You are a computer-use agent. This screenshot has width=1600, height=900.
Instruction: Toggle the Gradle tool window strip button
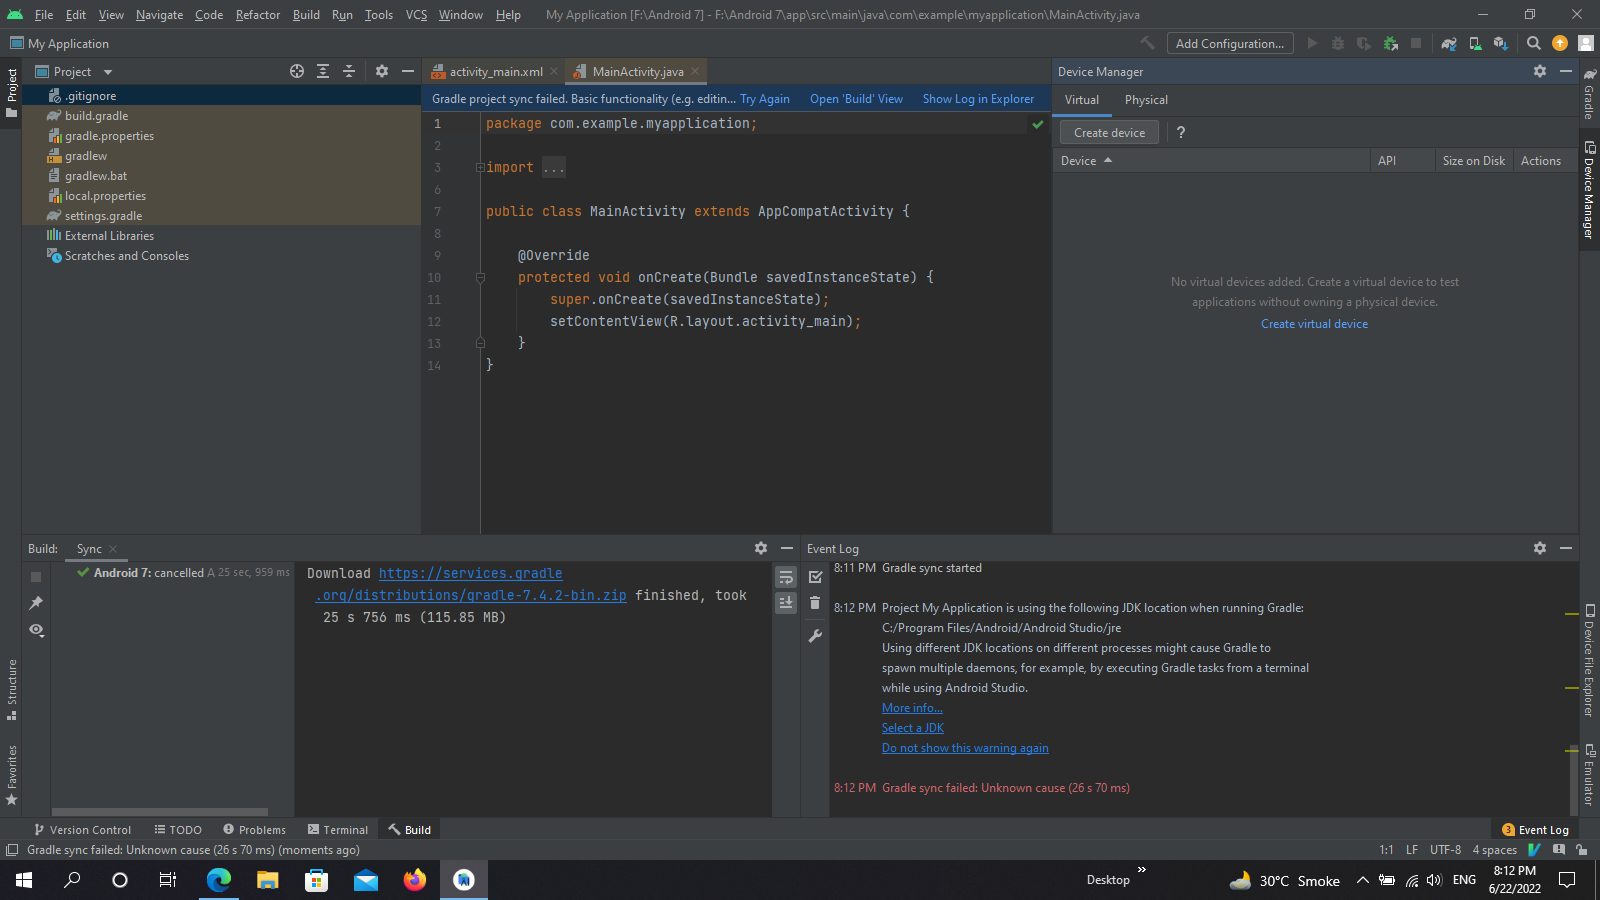[x=1589, y=94]
